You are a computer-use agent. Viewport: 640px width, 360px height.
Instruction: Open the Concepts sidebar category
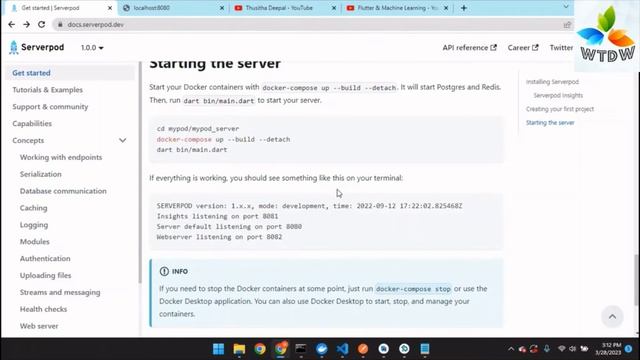click(28, 140)
